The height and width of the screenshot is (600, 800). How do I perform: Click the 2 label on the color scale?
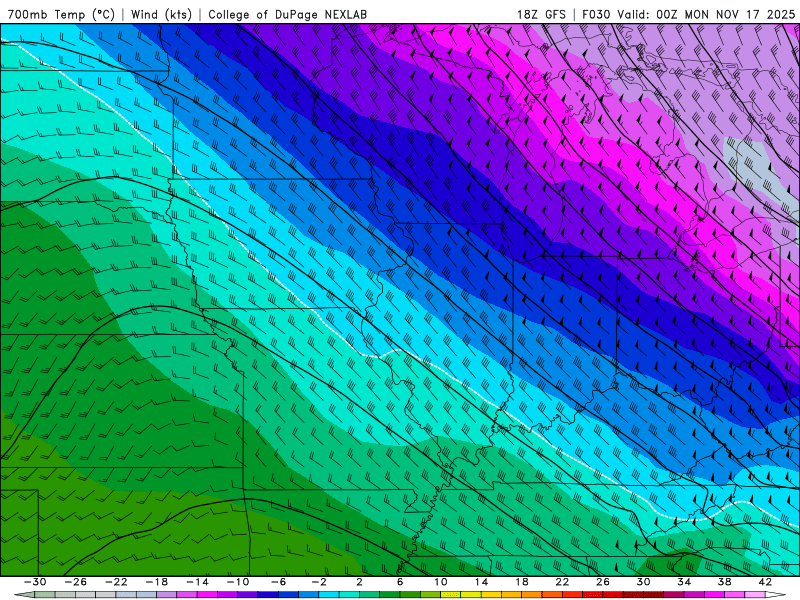coord(360,582)
